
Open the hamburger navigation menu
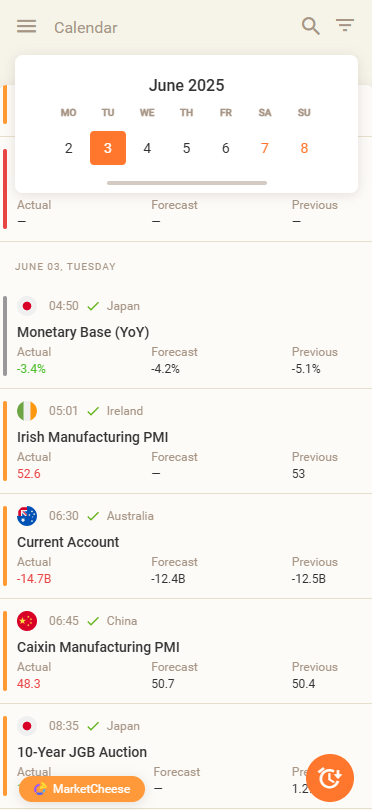26,27
